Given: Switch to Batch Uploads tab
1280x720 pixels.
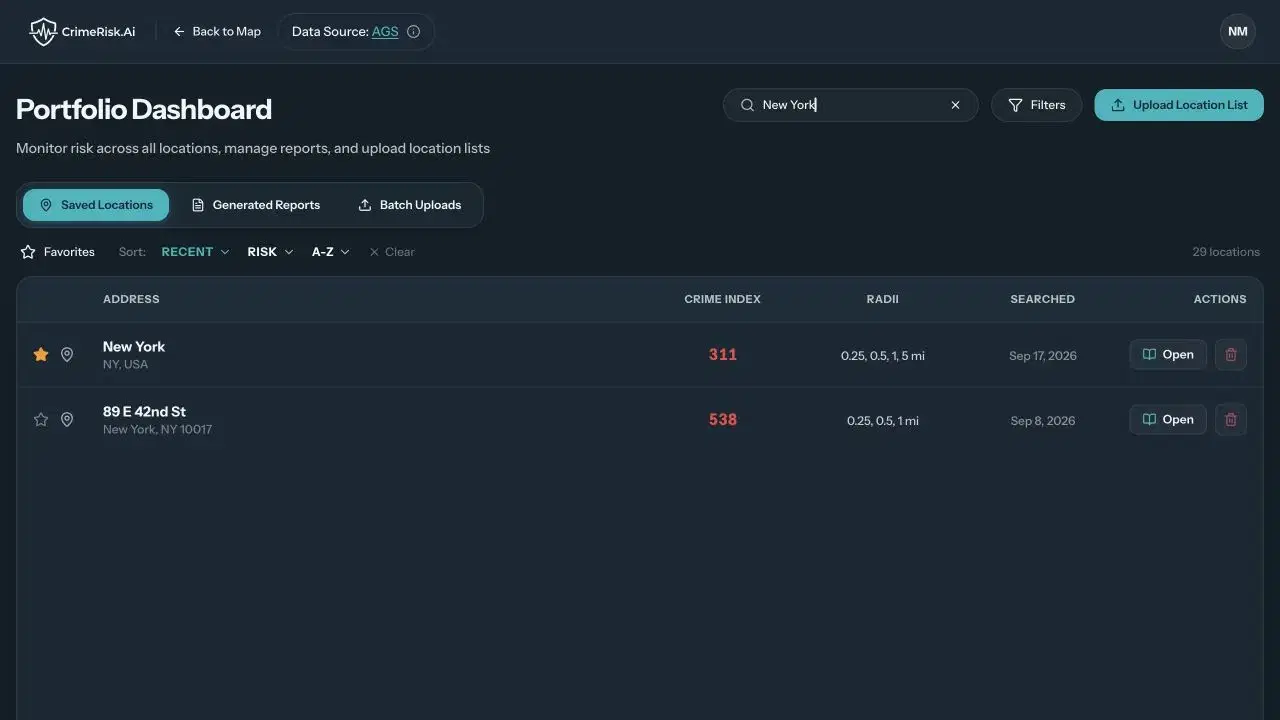Looking at the screenshot, I should [x=410, y=205].
